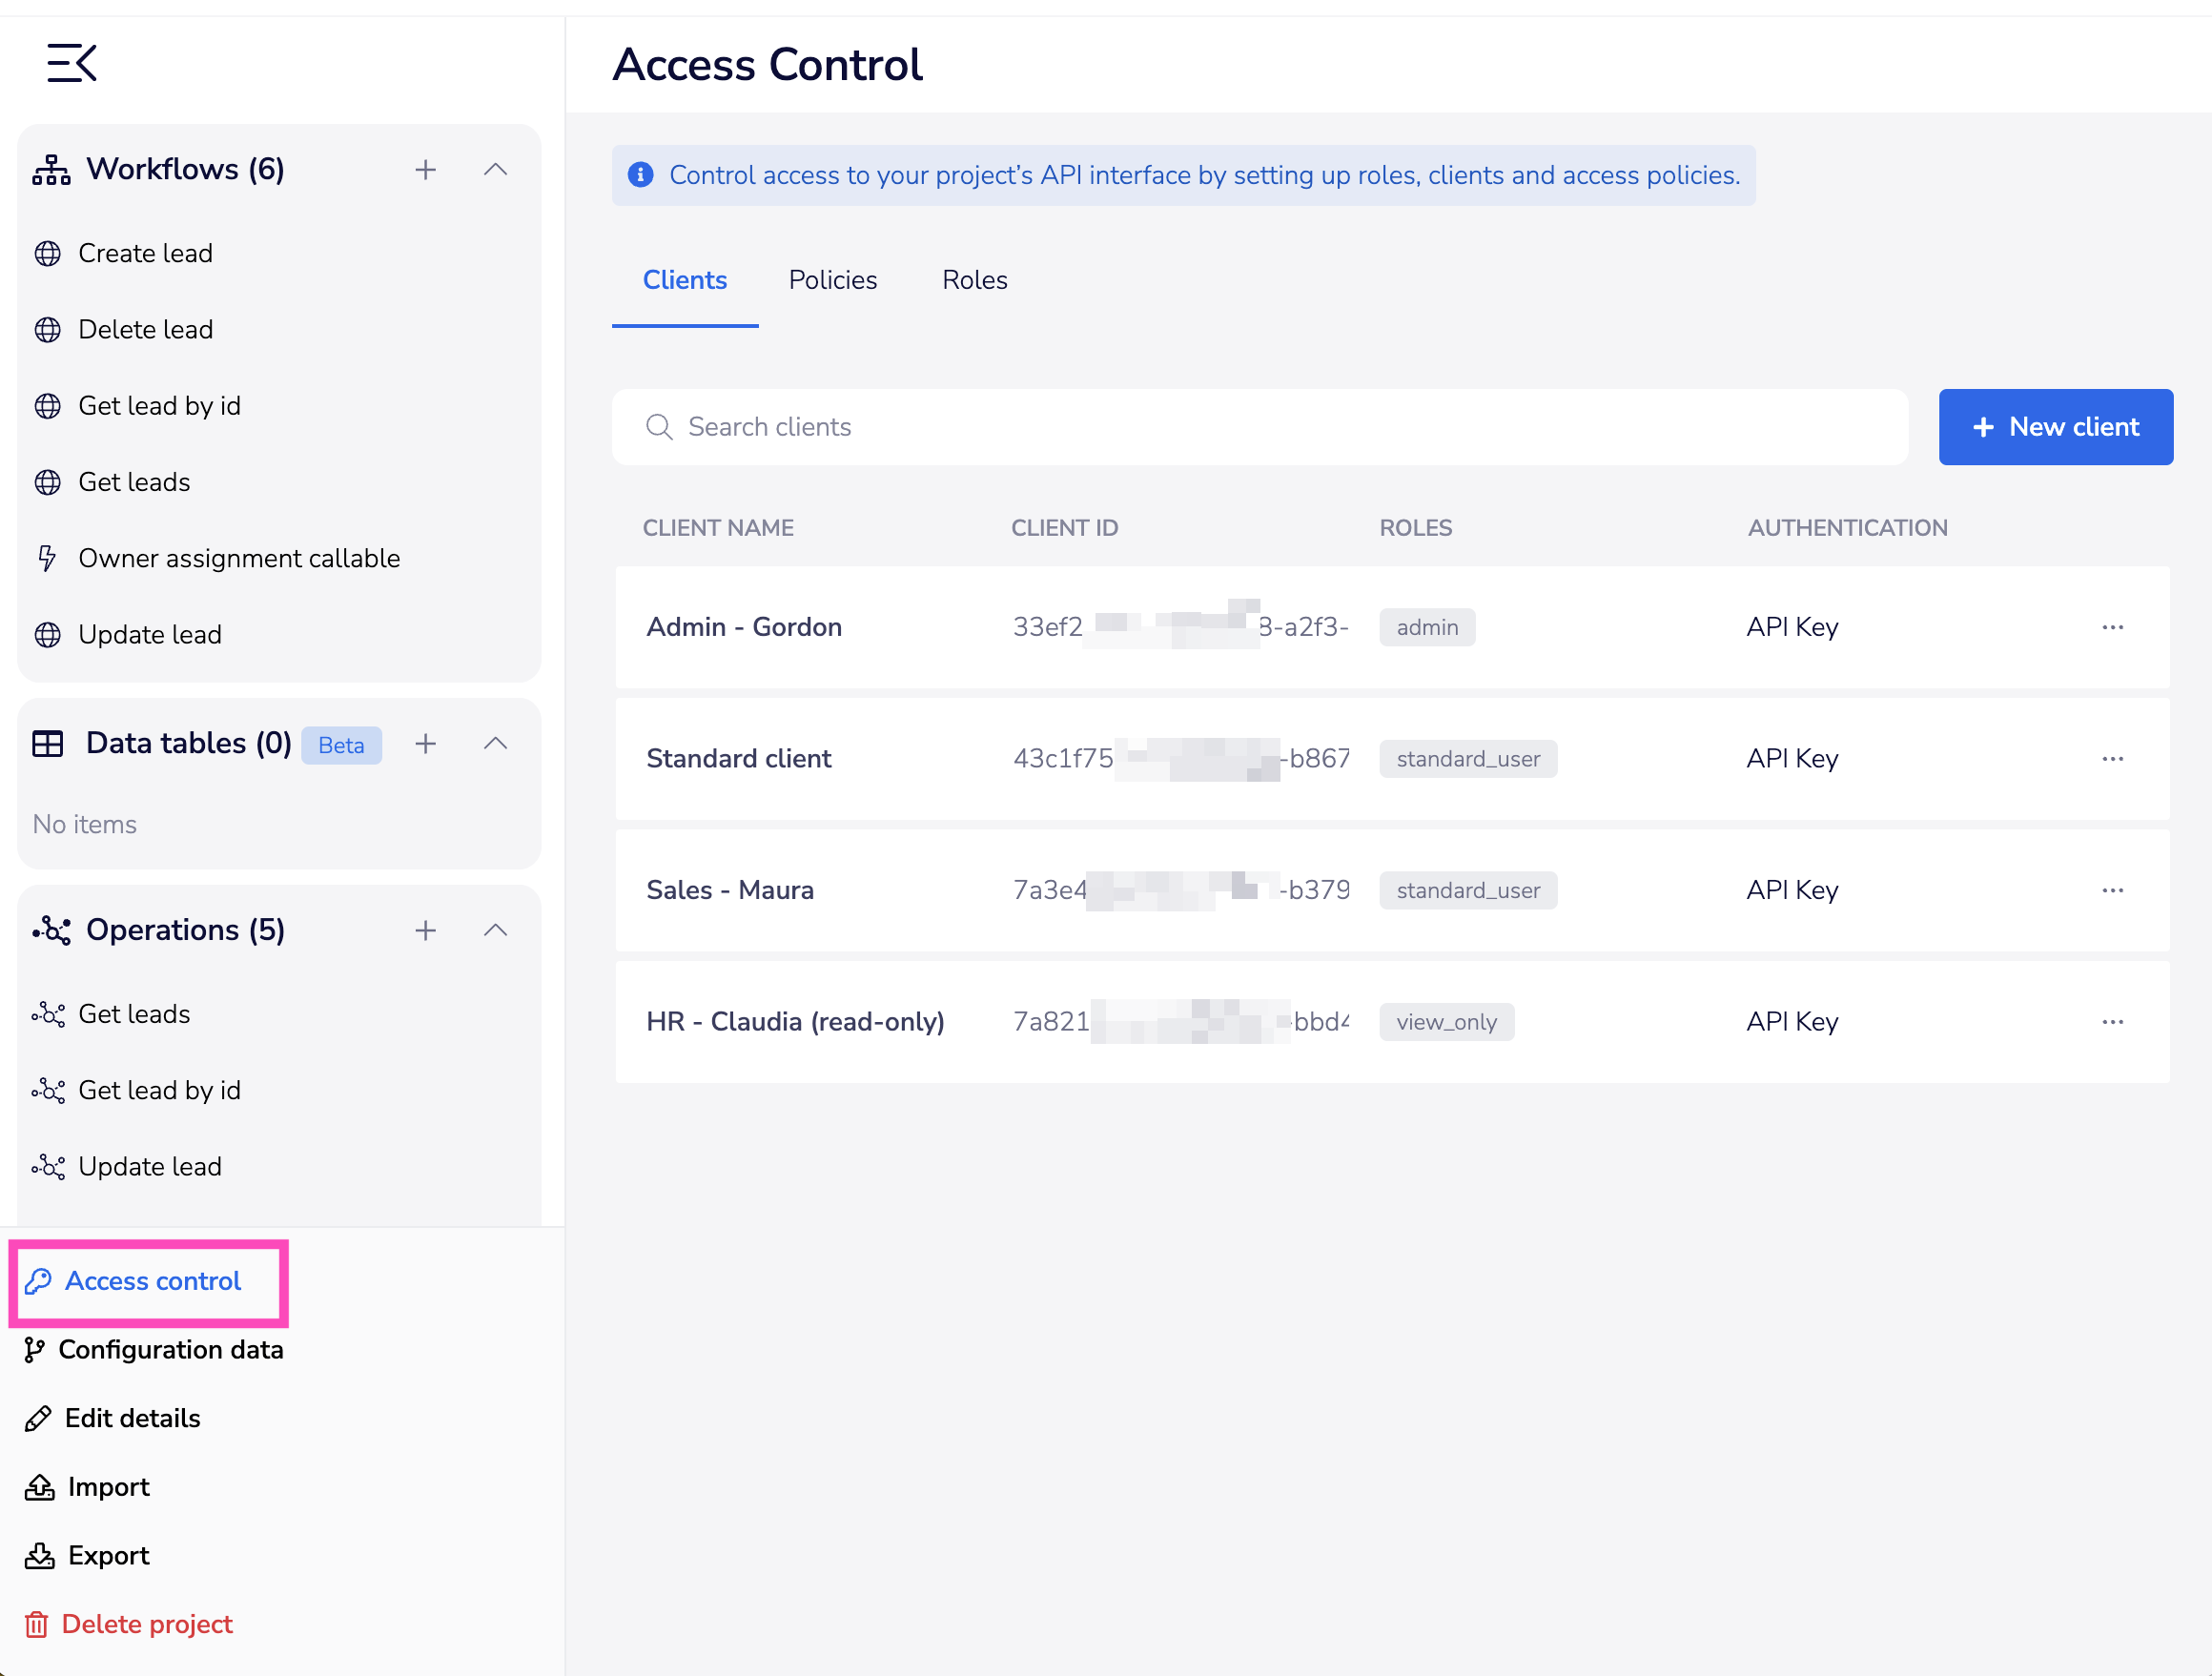Image resolution: width=2212 pixels, height=1676 pixels.
Task: Switch to the Roles tab
Action: point(973,280)
